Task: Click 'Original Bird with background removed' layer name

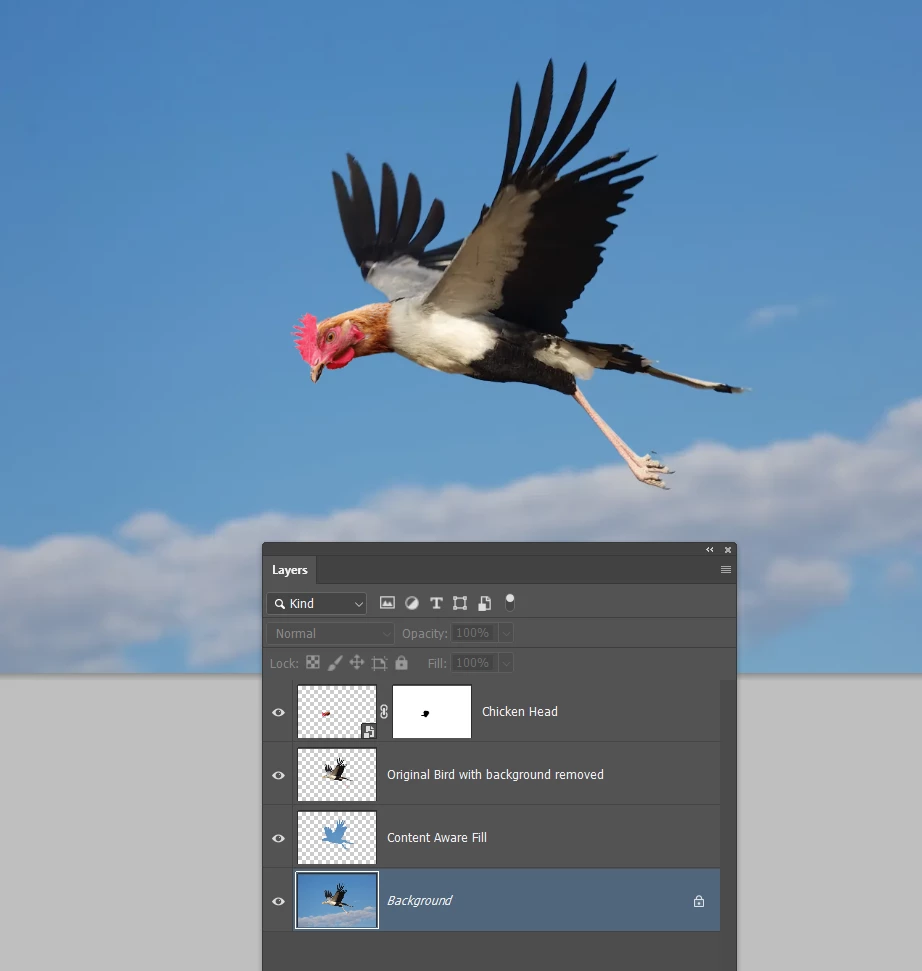Action: tap(495, 775)
